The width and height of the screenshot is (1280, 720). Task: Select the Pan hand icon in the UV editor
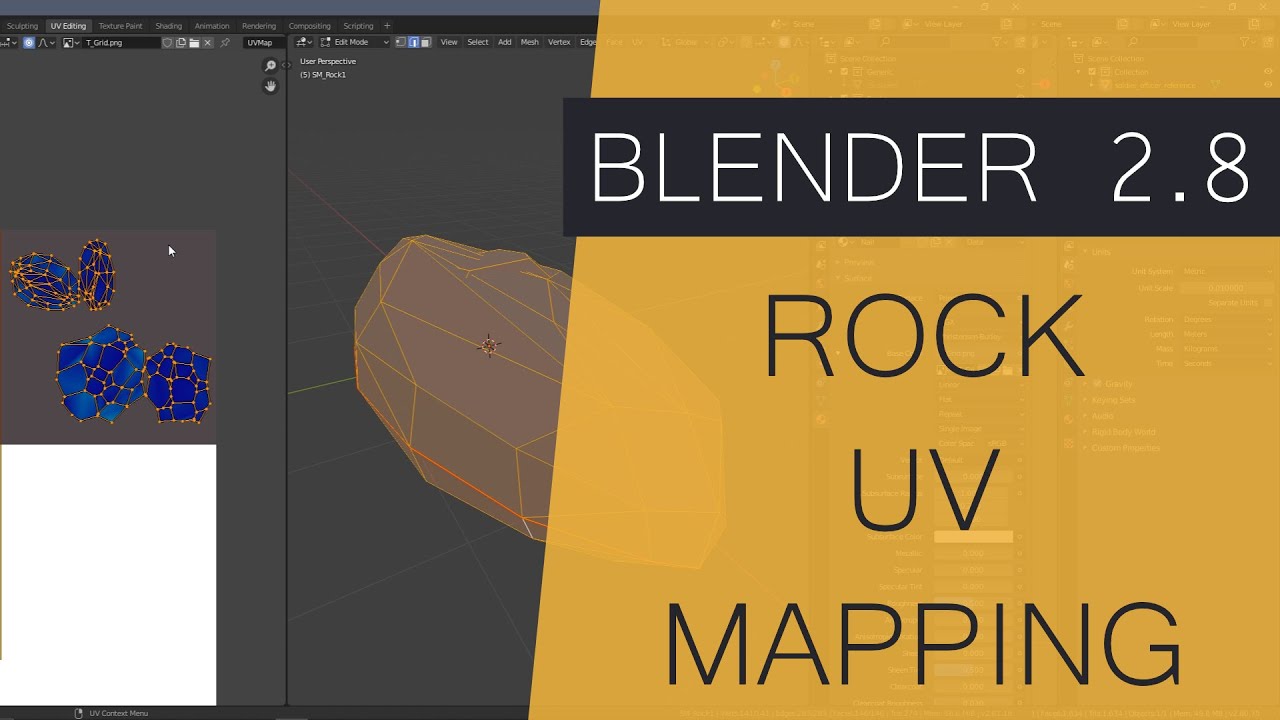coord(270,86)
